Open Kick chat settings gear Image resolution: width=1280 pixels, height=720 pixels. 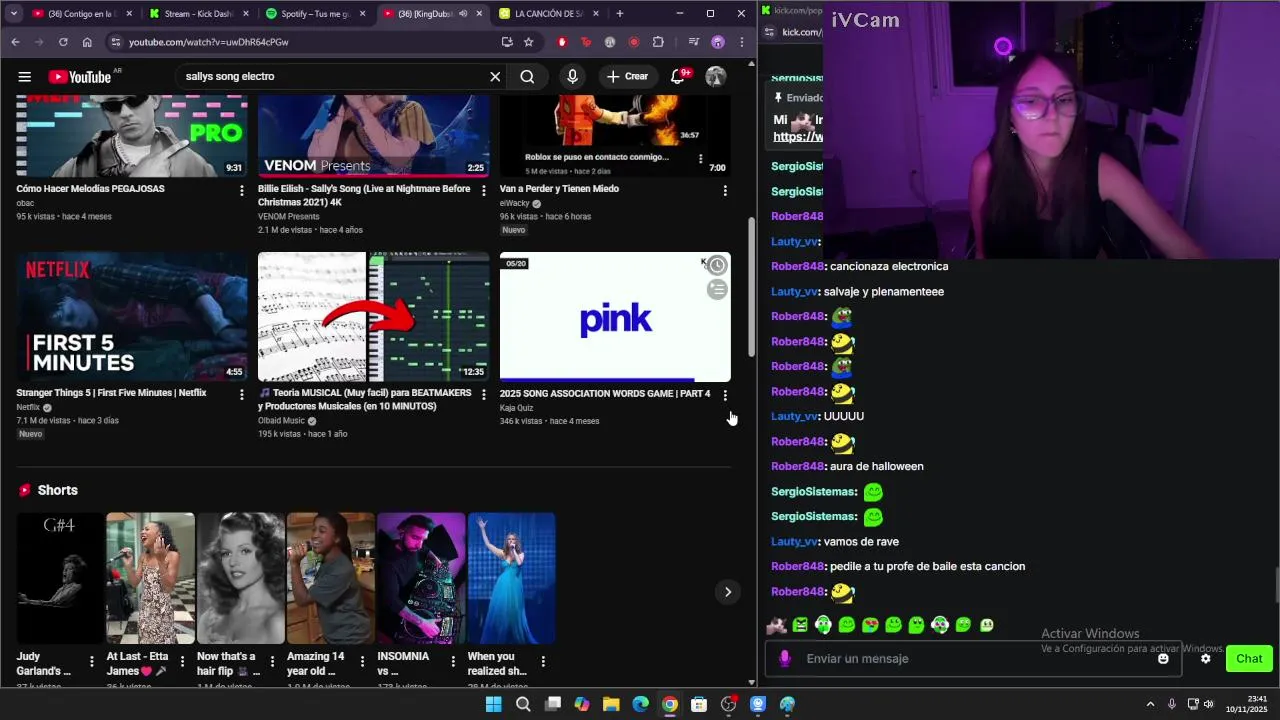click(x=1206, y=658)
